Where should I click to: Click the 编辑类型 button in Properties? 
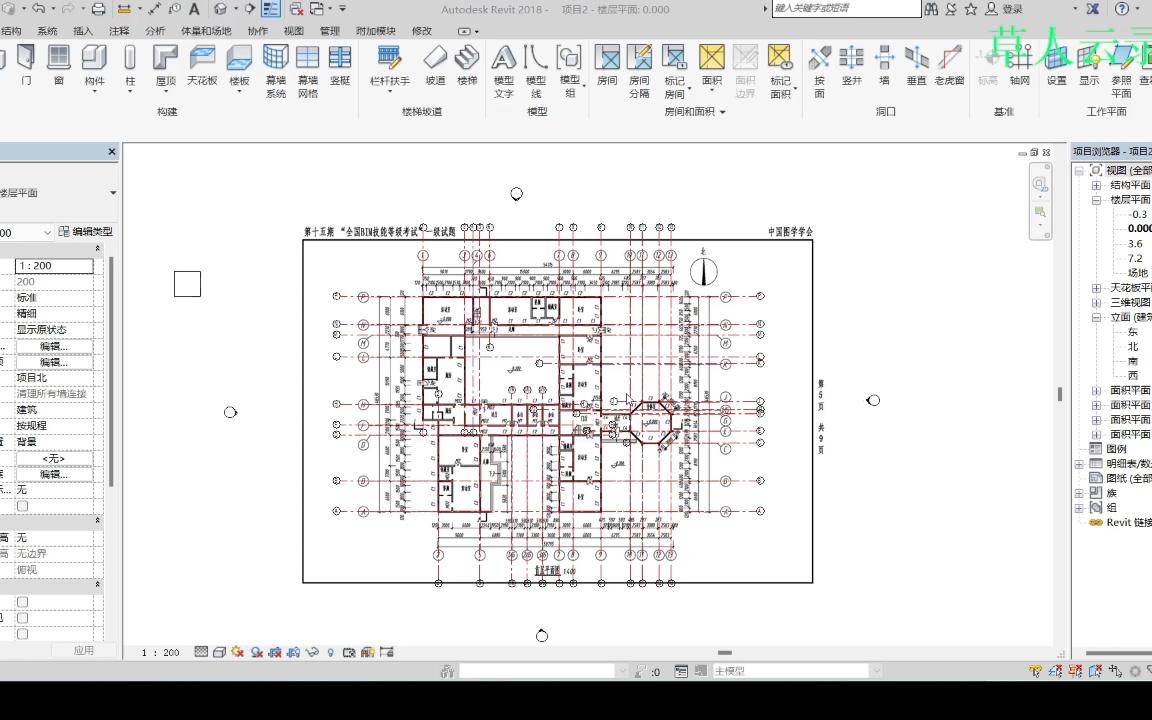tap(88, 230)
